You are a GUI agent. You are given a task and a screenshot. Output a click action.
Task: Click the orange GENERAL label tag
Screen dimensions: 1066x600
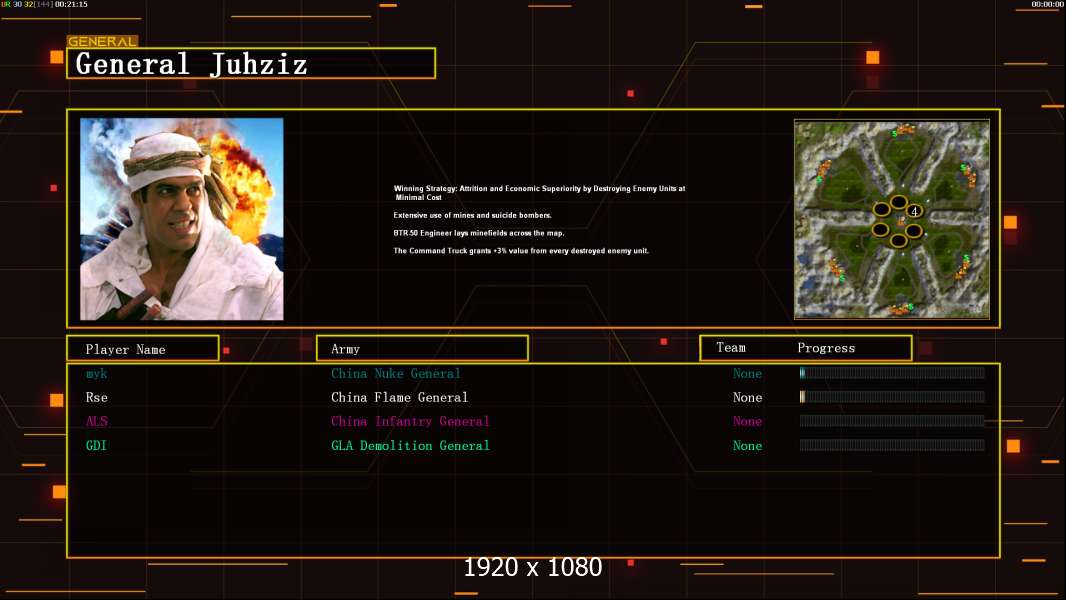[102, 41]
